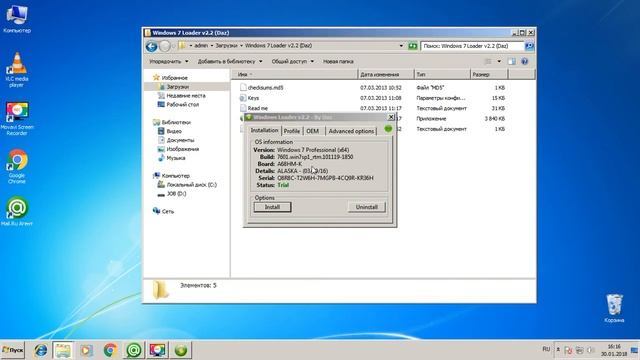Image resolution: width=640 pixels, height=360 pixels.
Task: Sort files by Размер column header
Action: (x=489, y=74)
